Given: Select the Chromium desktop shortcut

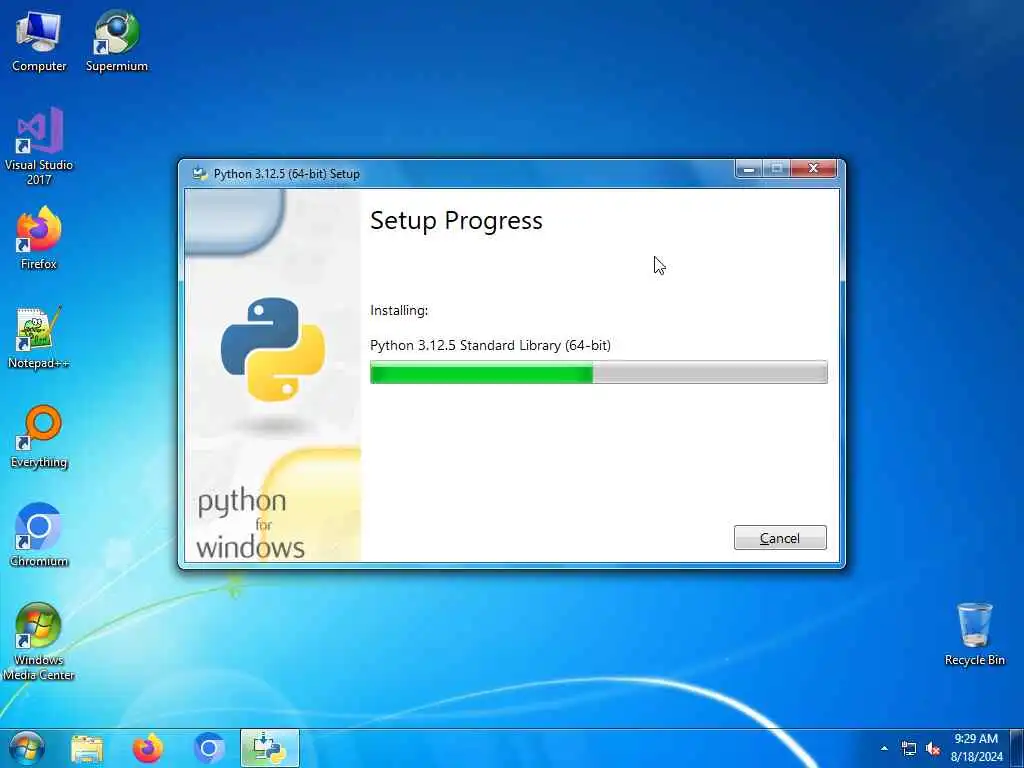Looking at the screenshot, I should [x=39, y=536].
